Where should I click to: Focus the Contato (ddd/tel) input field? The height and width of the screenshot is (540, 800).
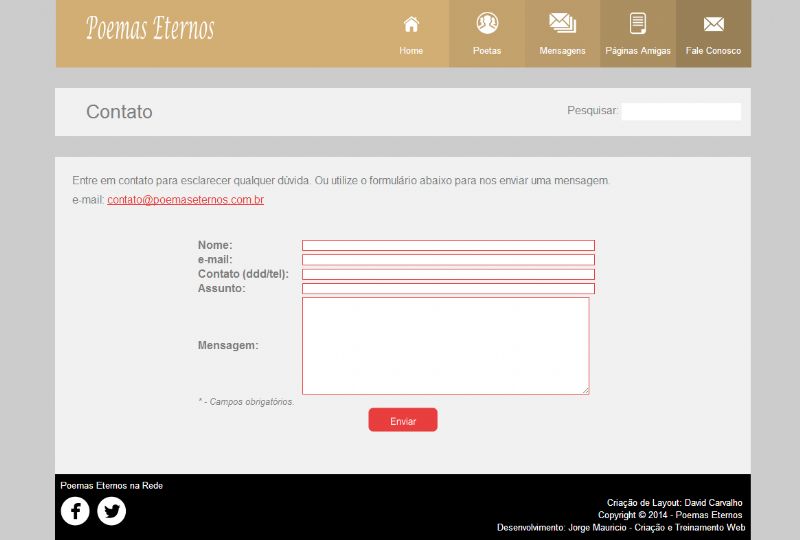448,274
